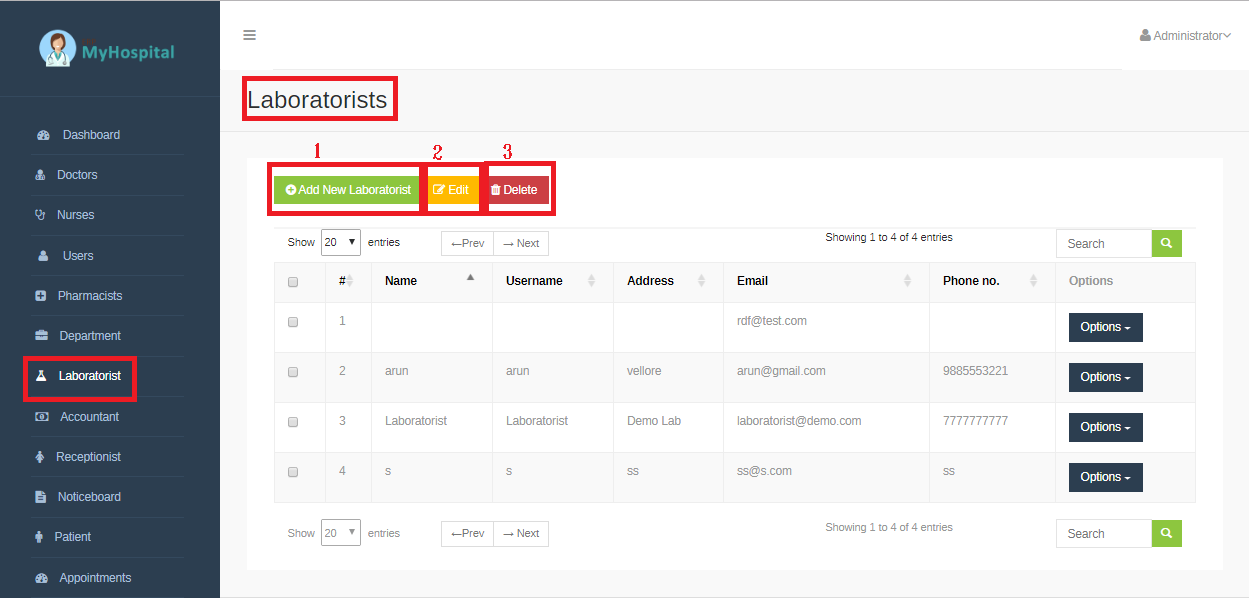Check the row for arun
The height and width of the screenshot is (598, 1249).
293,372
